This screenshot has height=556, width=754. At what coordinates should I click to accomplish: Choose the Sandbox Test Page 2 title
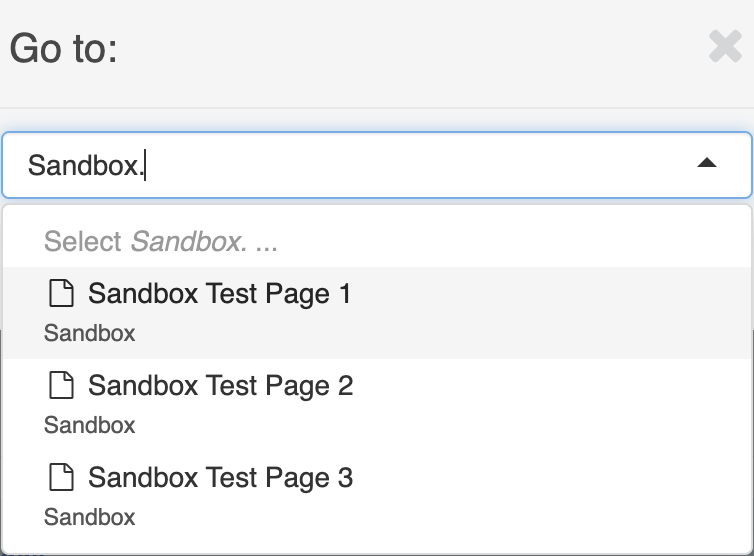pos(220,386)
